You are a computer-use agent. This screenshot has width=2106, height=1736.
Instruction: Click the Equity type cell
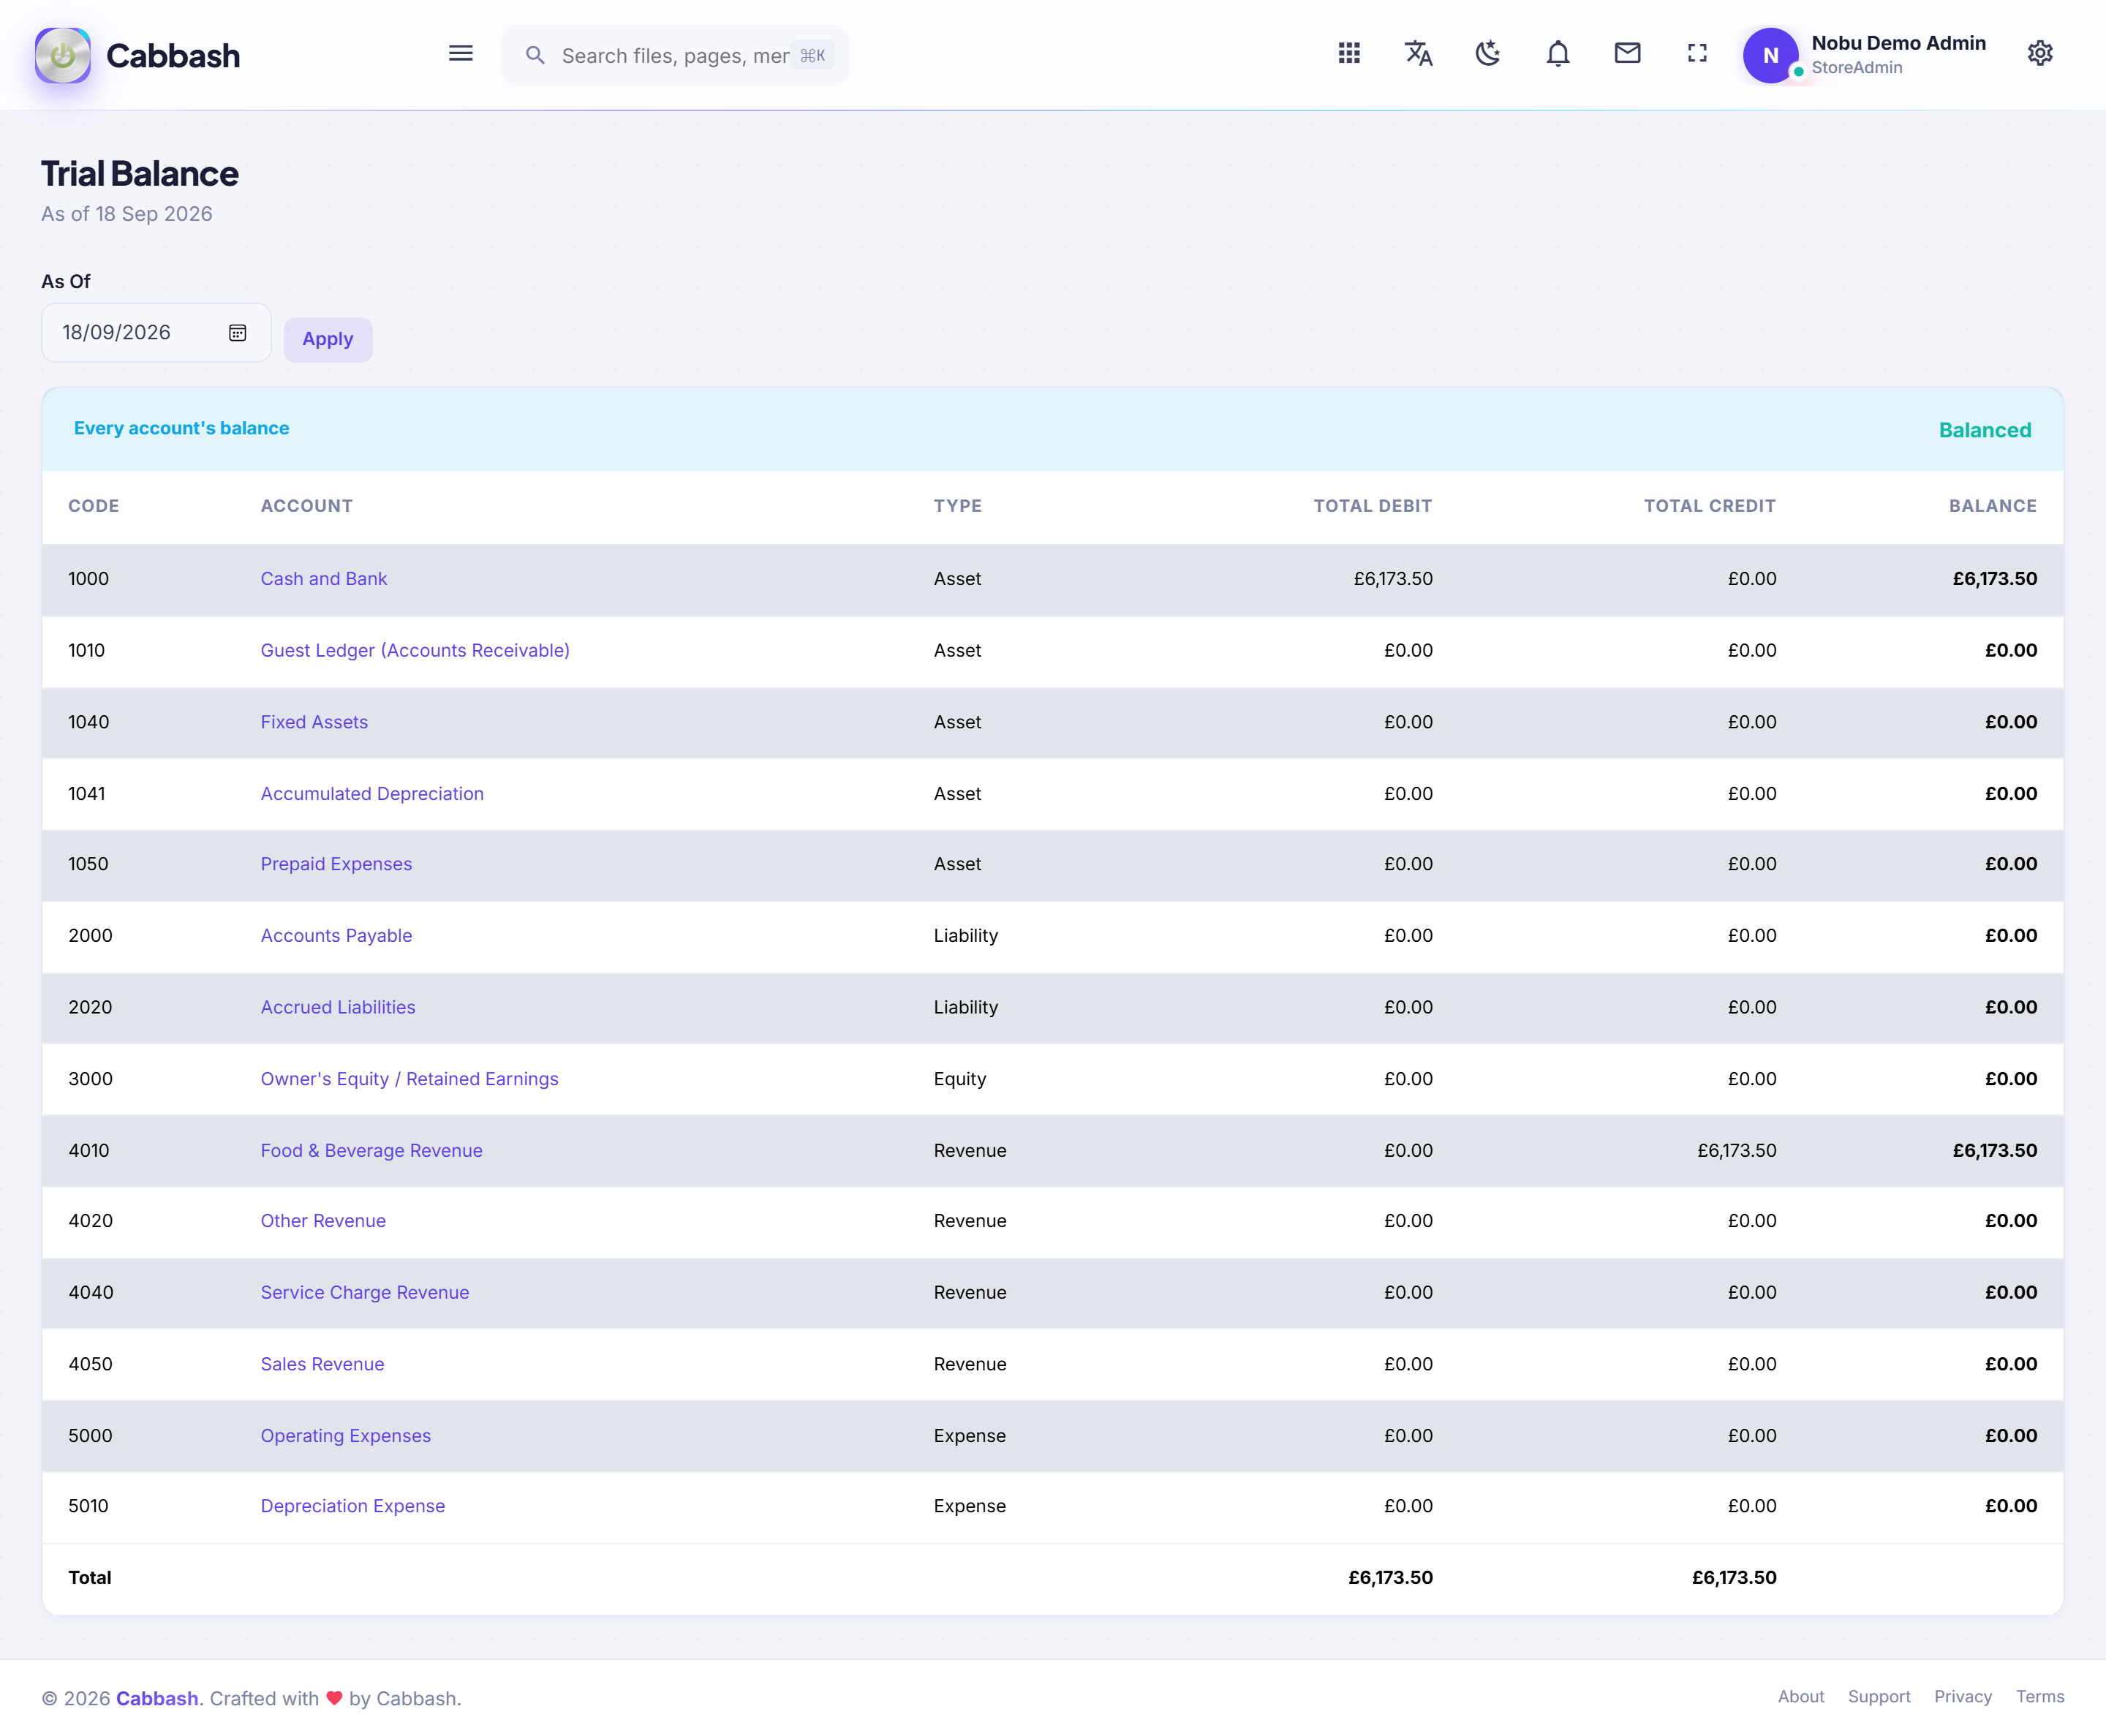pyautogui.click(x=959, y=1079)
